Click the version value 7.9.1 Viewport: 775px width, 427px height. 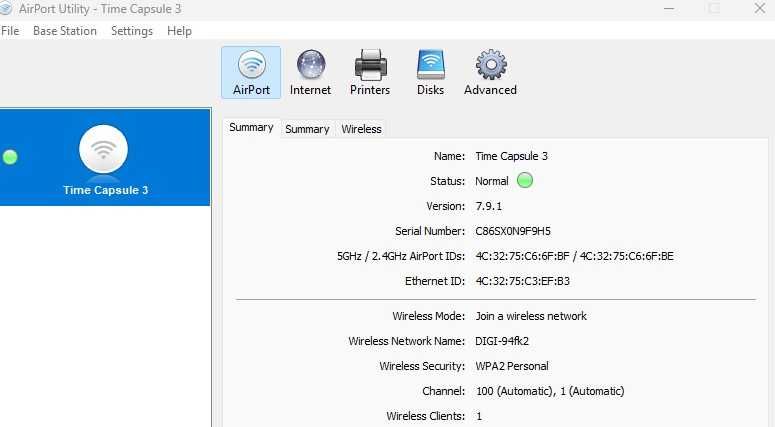pos(489,206)
